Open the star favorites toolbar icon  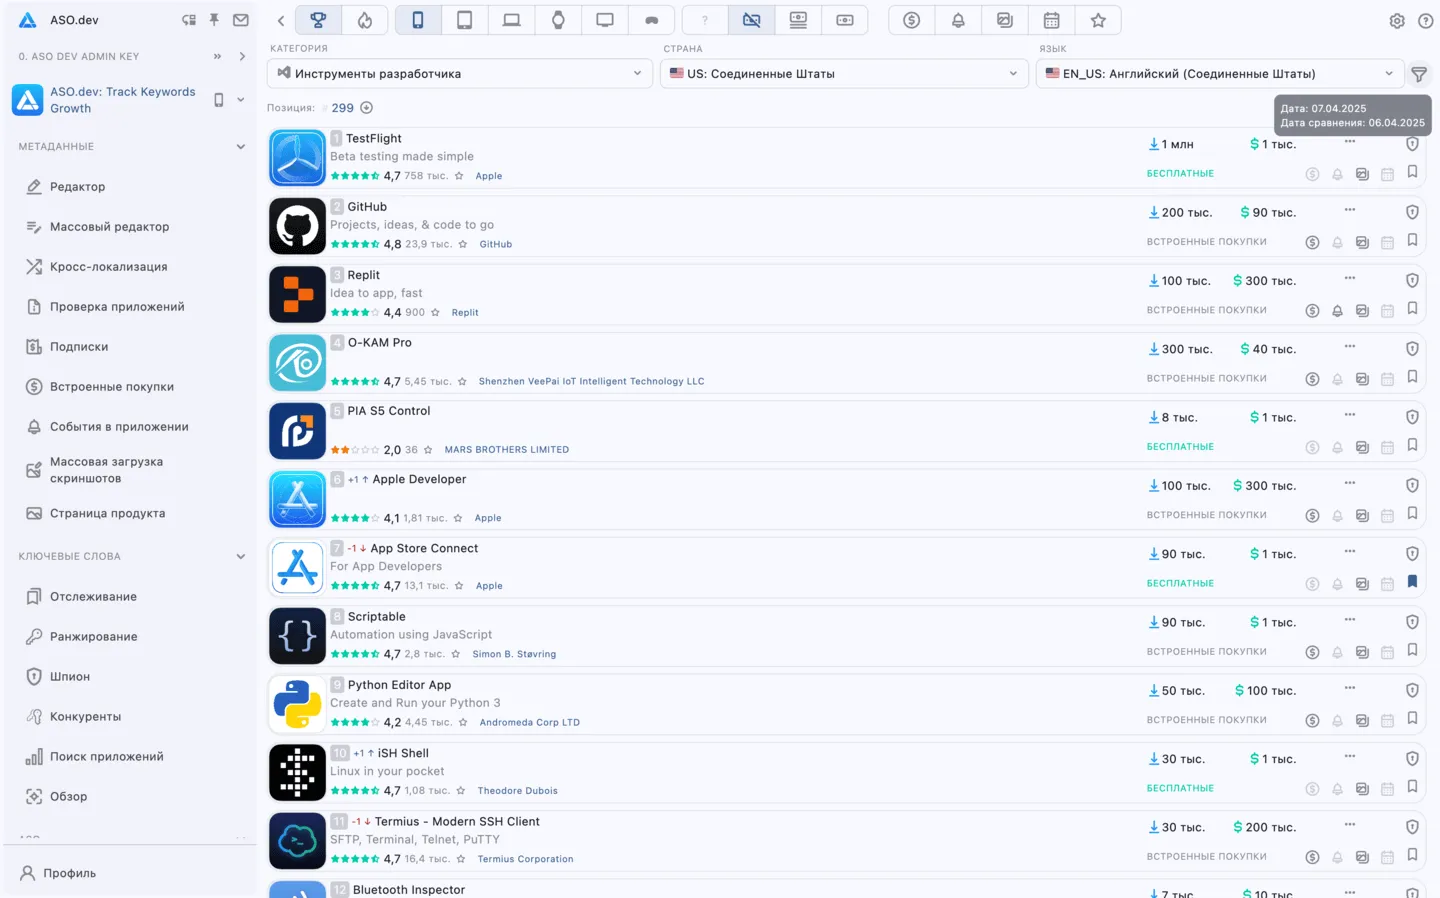(1098, 20)
